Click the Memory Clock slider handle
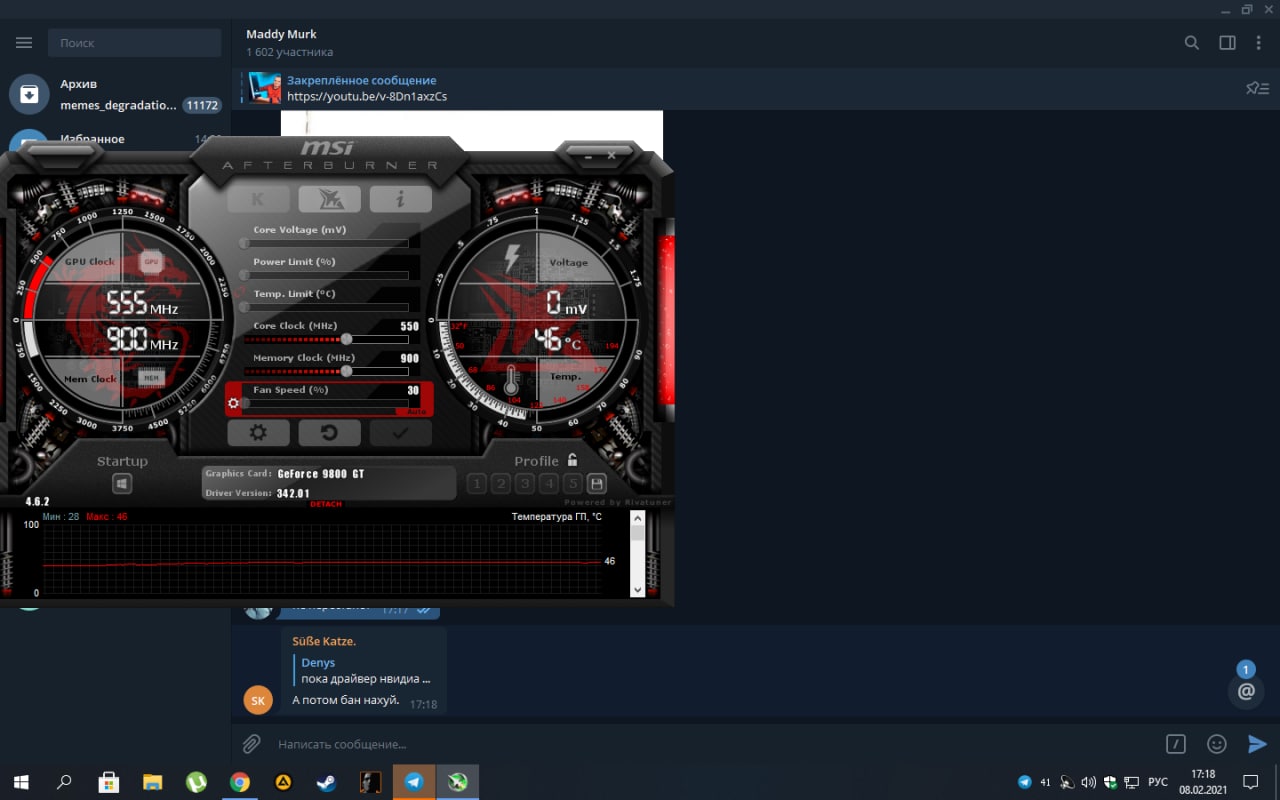Viewport: 1280px width, 800px height. (x=346, y=371)
